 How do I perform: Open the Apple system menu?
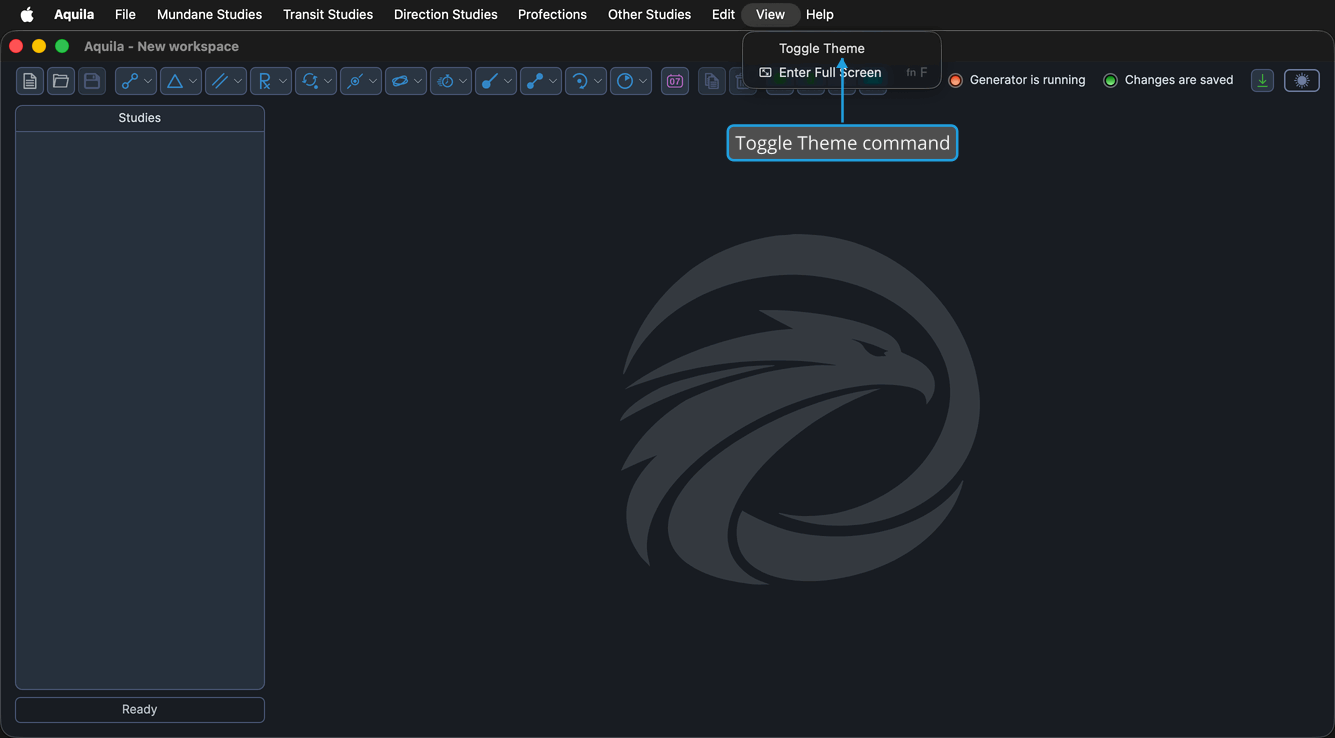[x=27, y=14]
